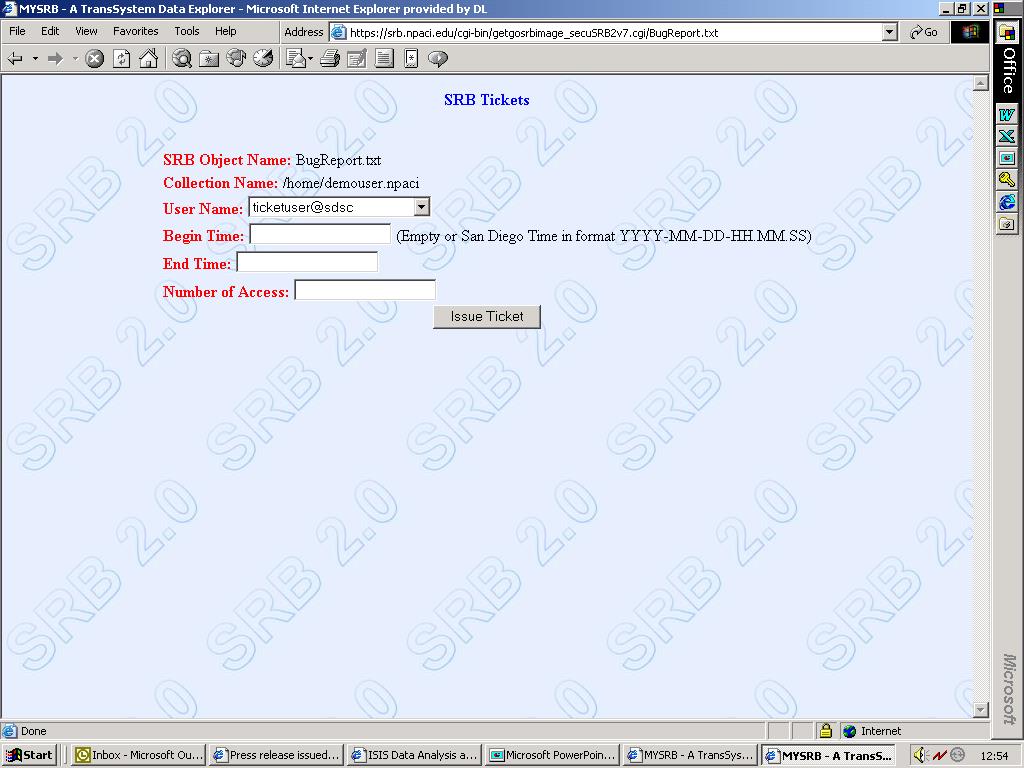Open the View menu

(x=86, y=31)
